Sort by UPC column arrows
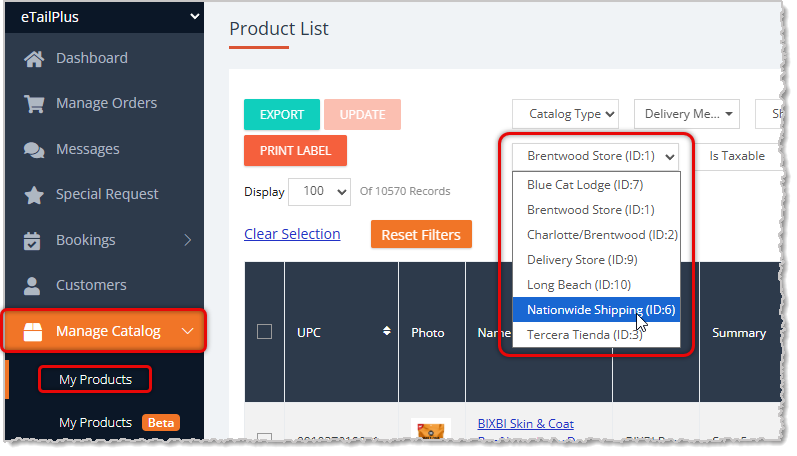 [x=387, y=331]
